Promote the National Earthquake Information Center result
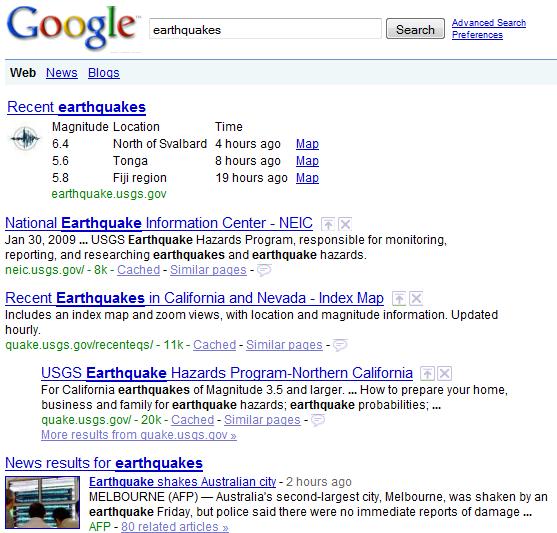Image resolution: width=557 pixels, height=533 pixels. click(328, 224)
